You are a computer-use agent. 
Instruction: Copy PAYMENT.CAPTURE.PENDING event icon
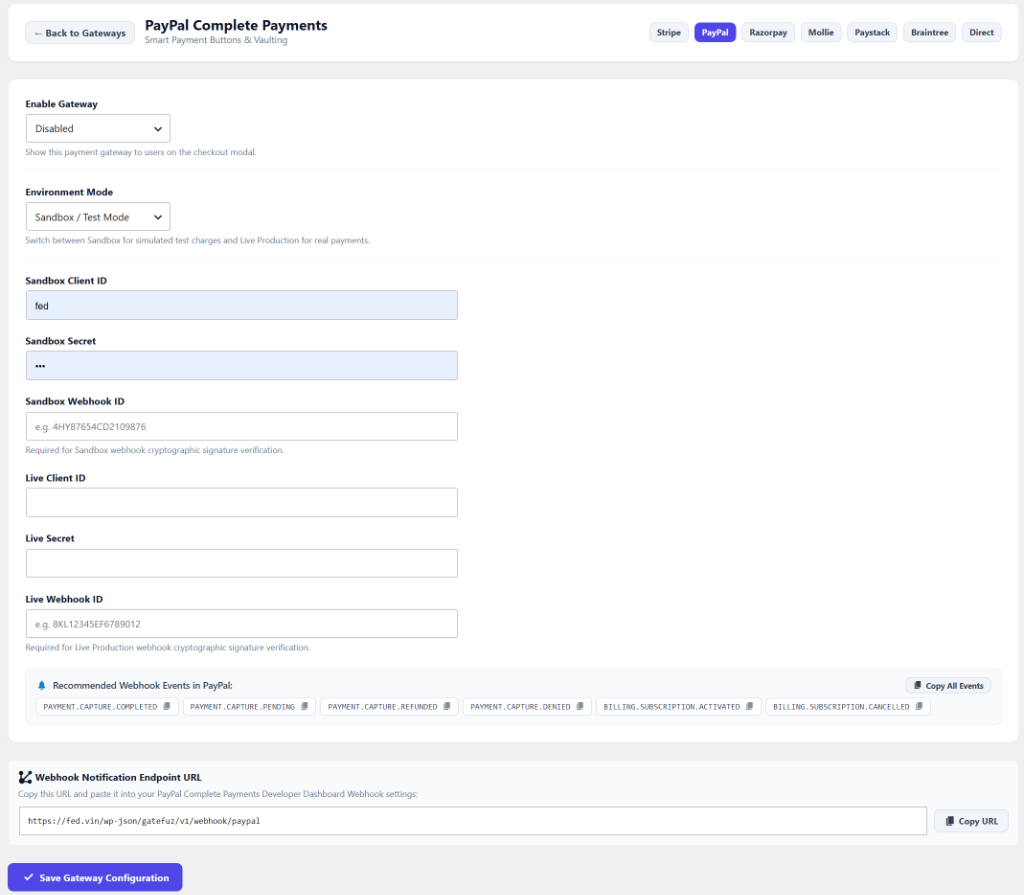[x=305, y=706]
